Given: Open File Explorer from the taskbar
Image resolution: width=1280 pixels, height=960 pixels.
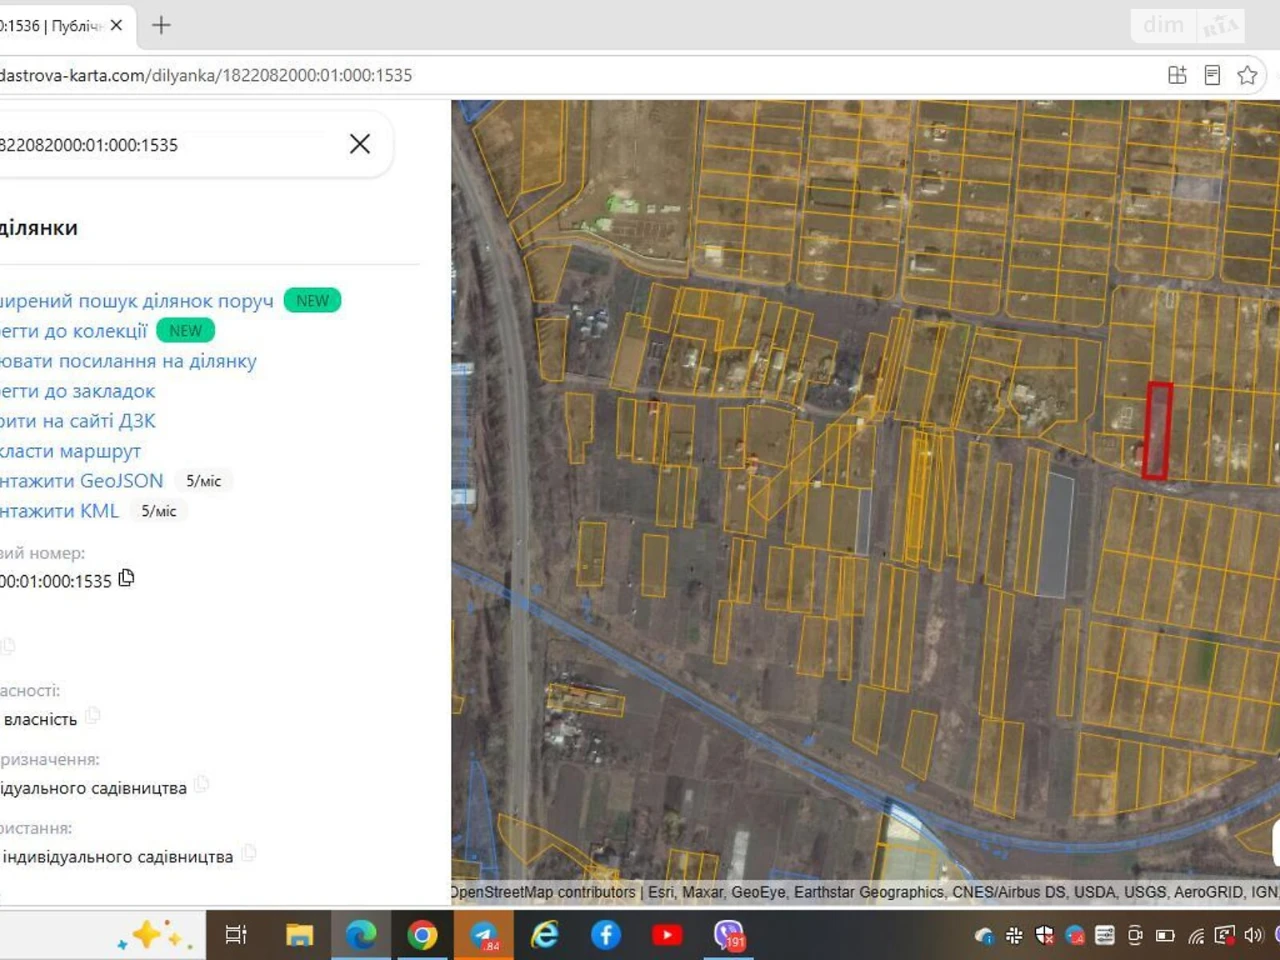Looking at the screenshot, I should [x=299, y=935].
